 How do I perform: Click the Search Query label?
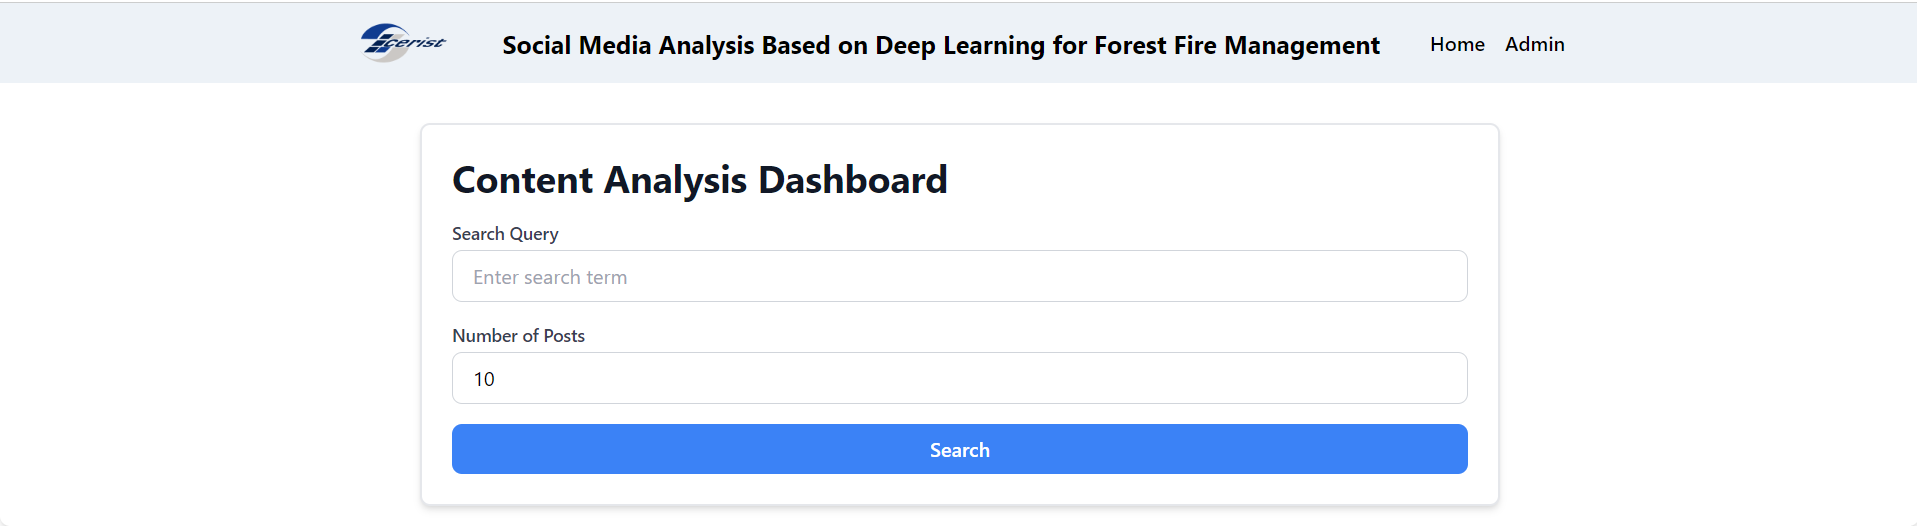tap(505, 234)
